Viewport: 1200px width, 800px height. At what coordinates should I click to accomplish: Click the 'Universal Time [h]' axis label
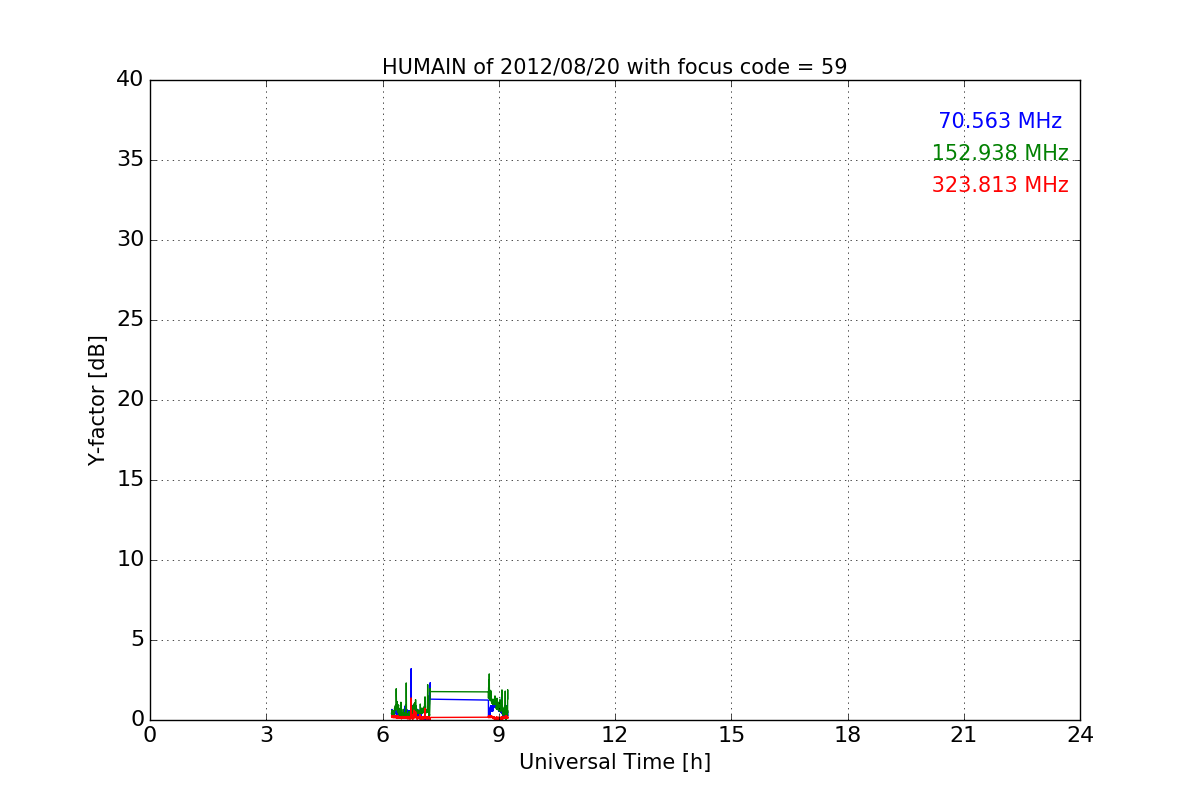point(614,762)
